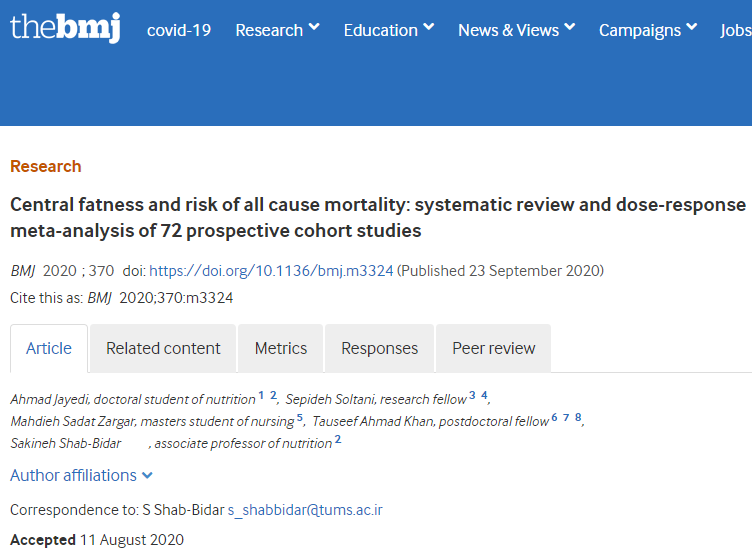The image size is (752, 553).
Task: Open the DOI link for bmj.m3324
Action: pos(271,271)
